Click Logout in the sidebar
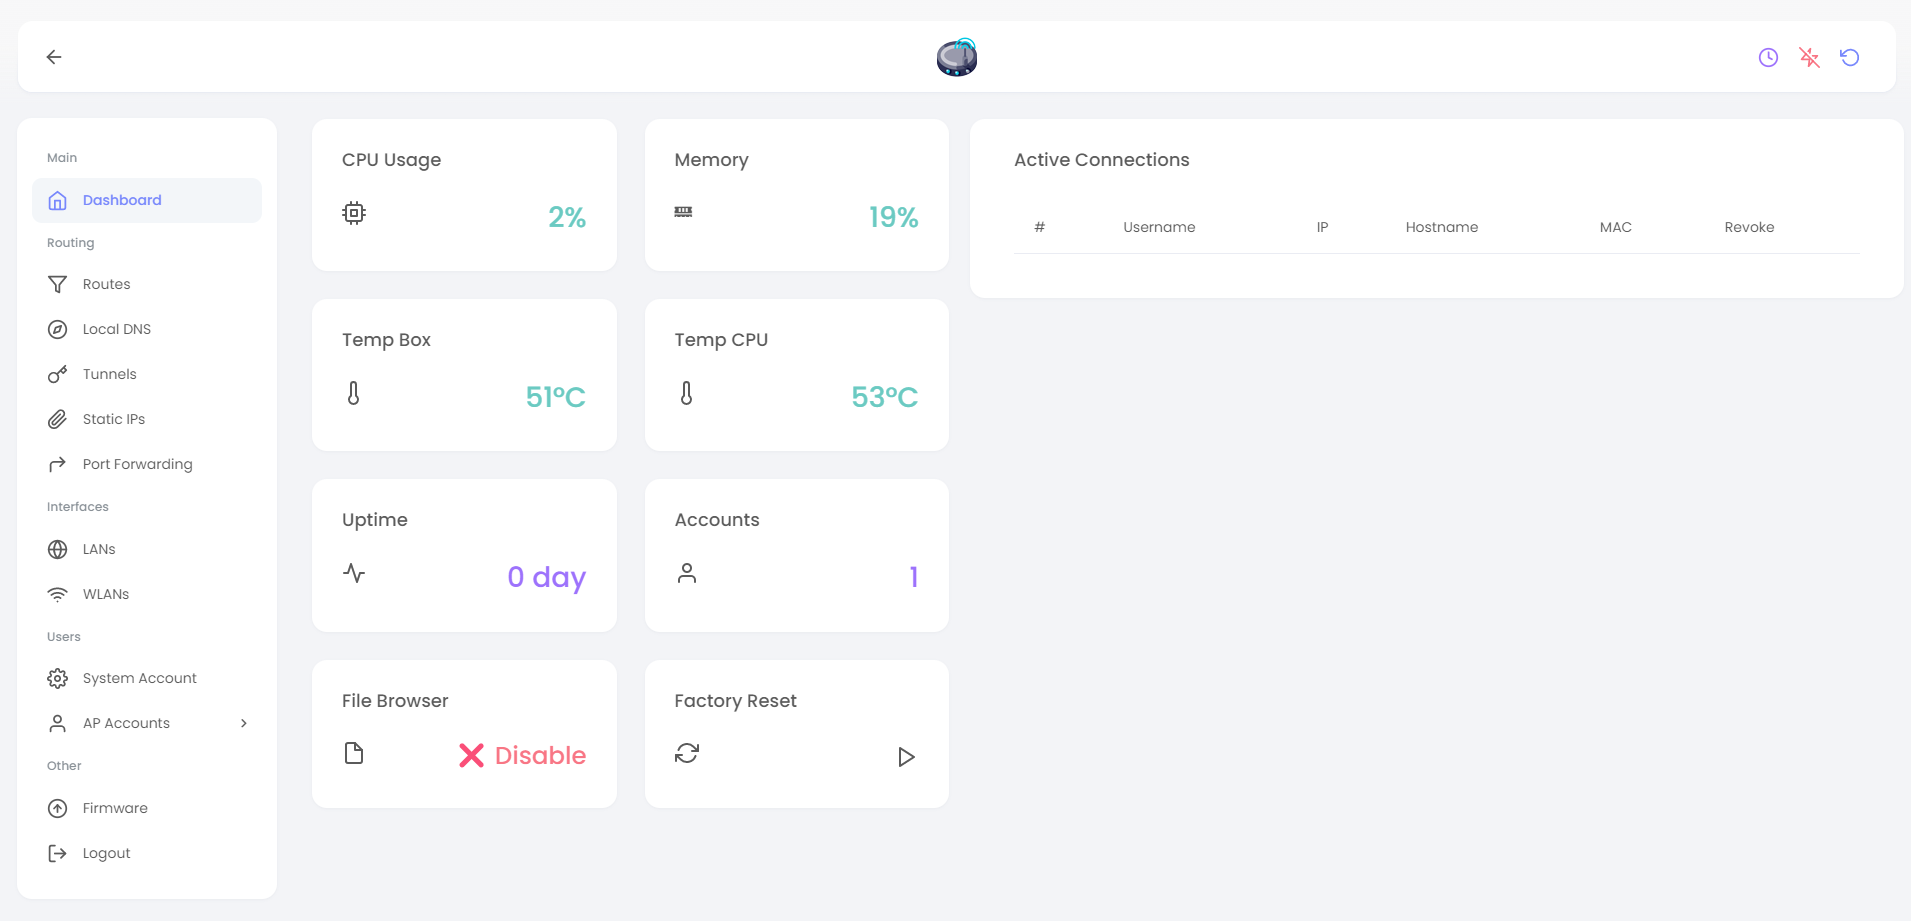The height and width of the screenshot is (921, 1911). 106,853
